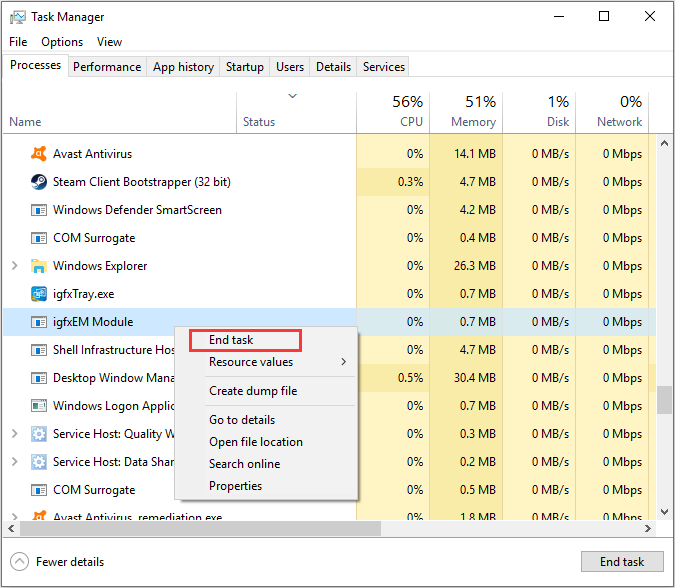Click the 26.3 MB memory value
The height and width of the screenshot is (588, 675).
pos(475,266)
